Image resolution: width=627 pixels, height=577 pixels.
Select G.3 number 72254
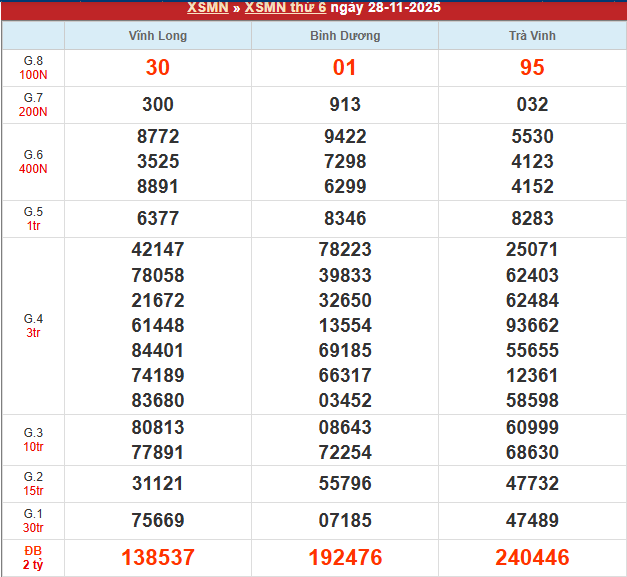pos(345,453)
